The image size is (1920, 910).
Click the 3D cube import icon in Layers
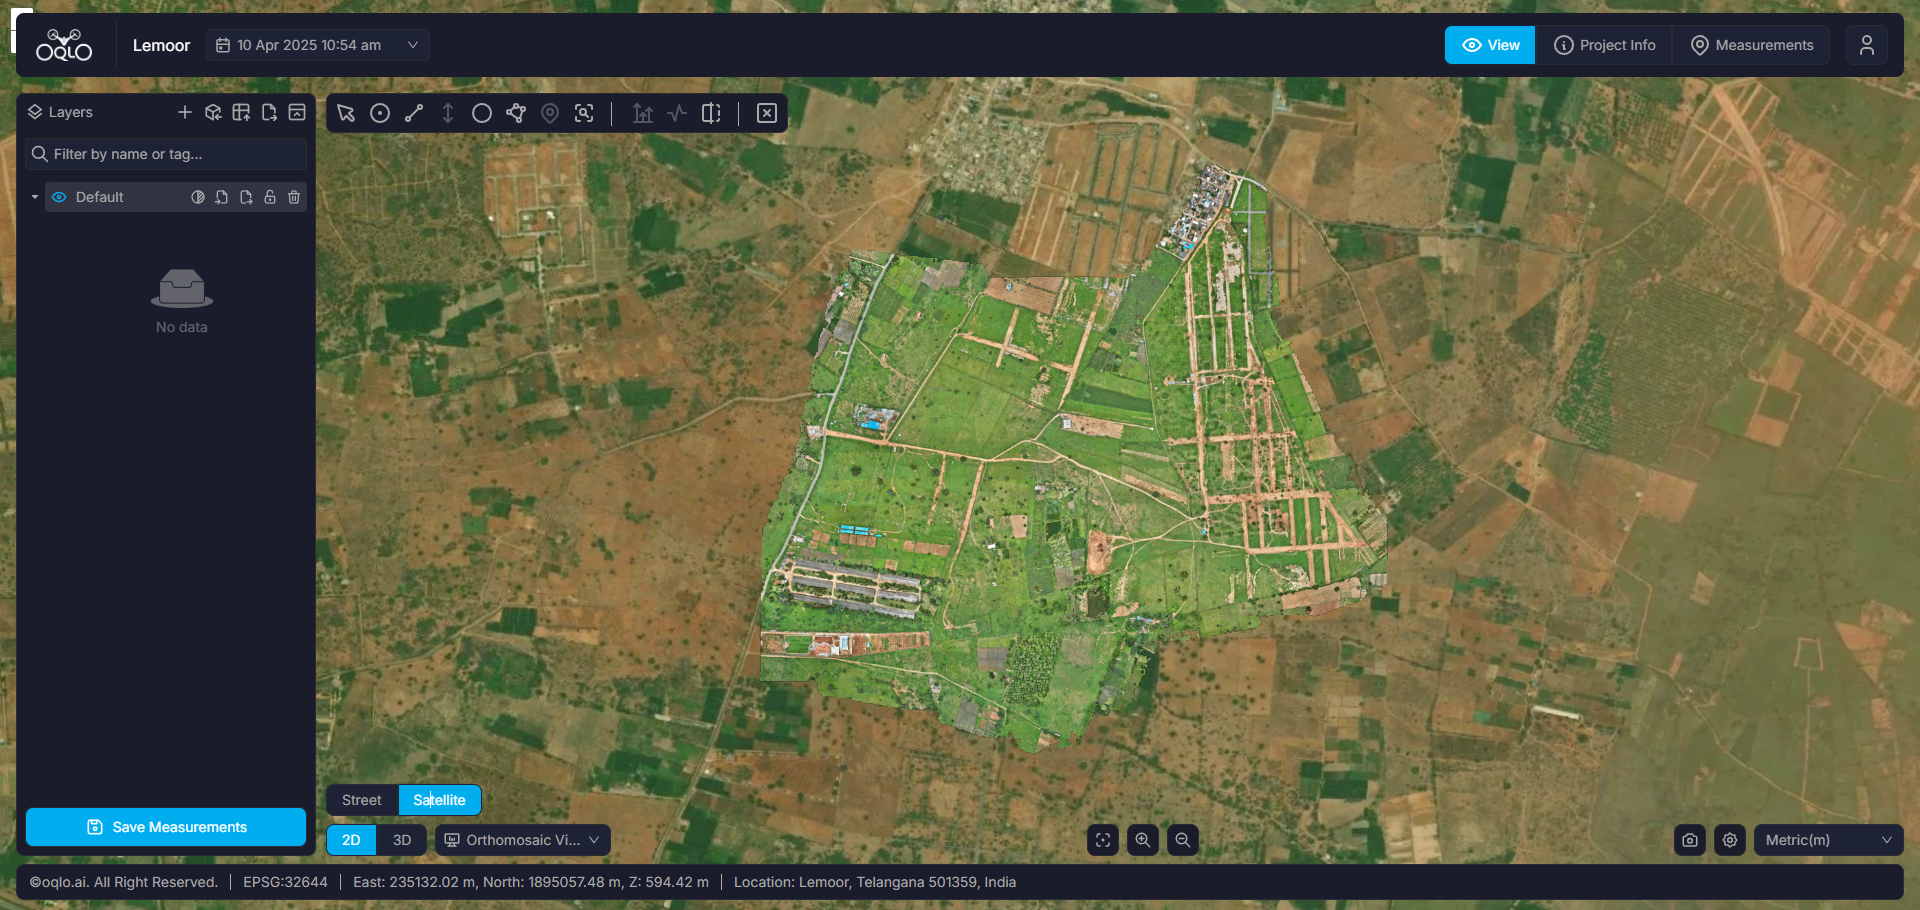(213, 112)
